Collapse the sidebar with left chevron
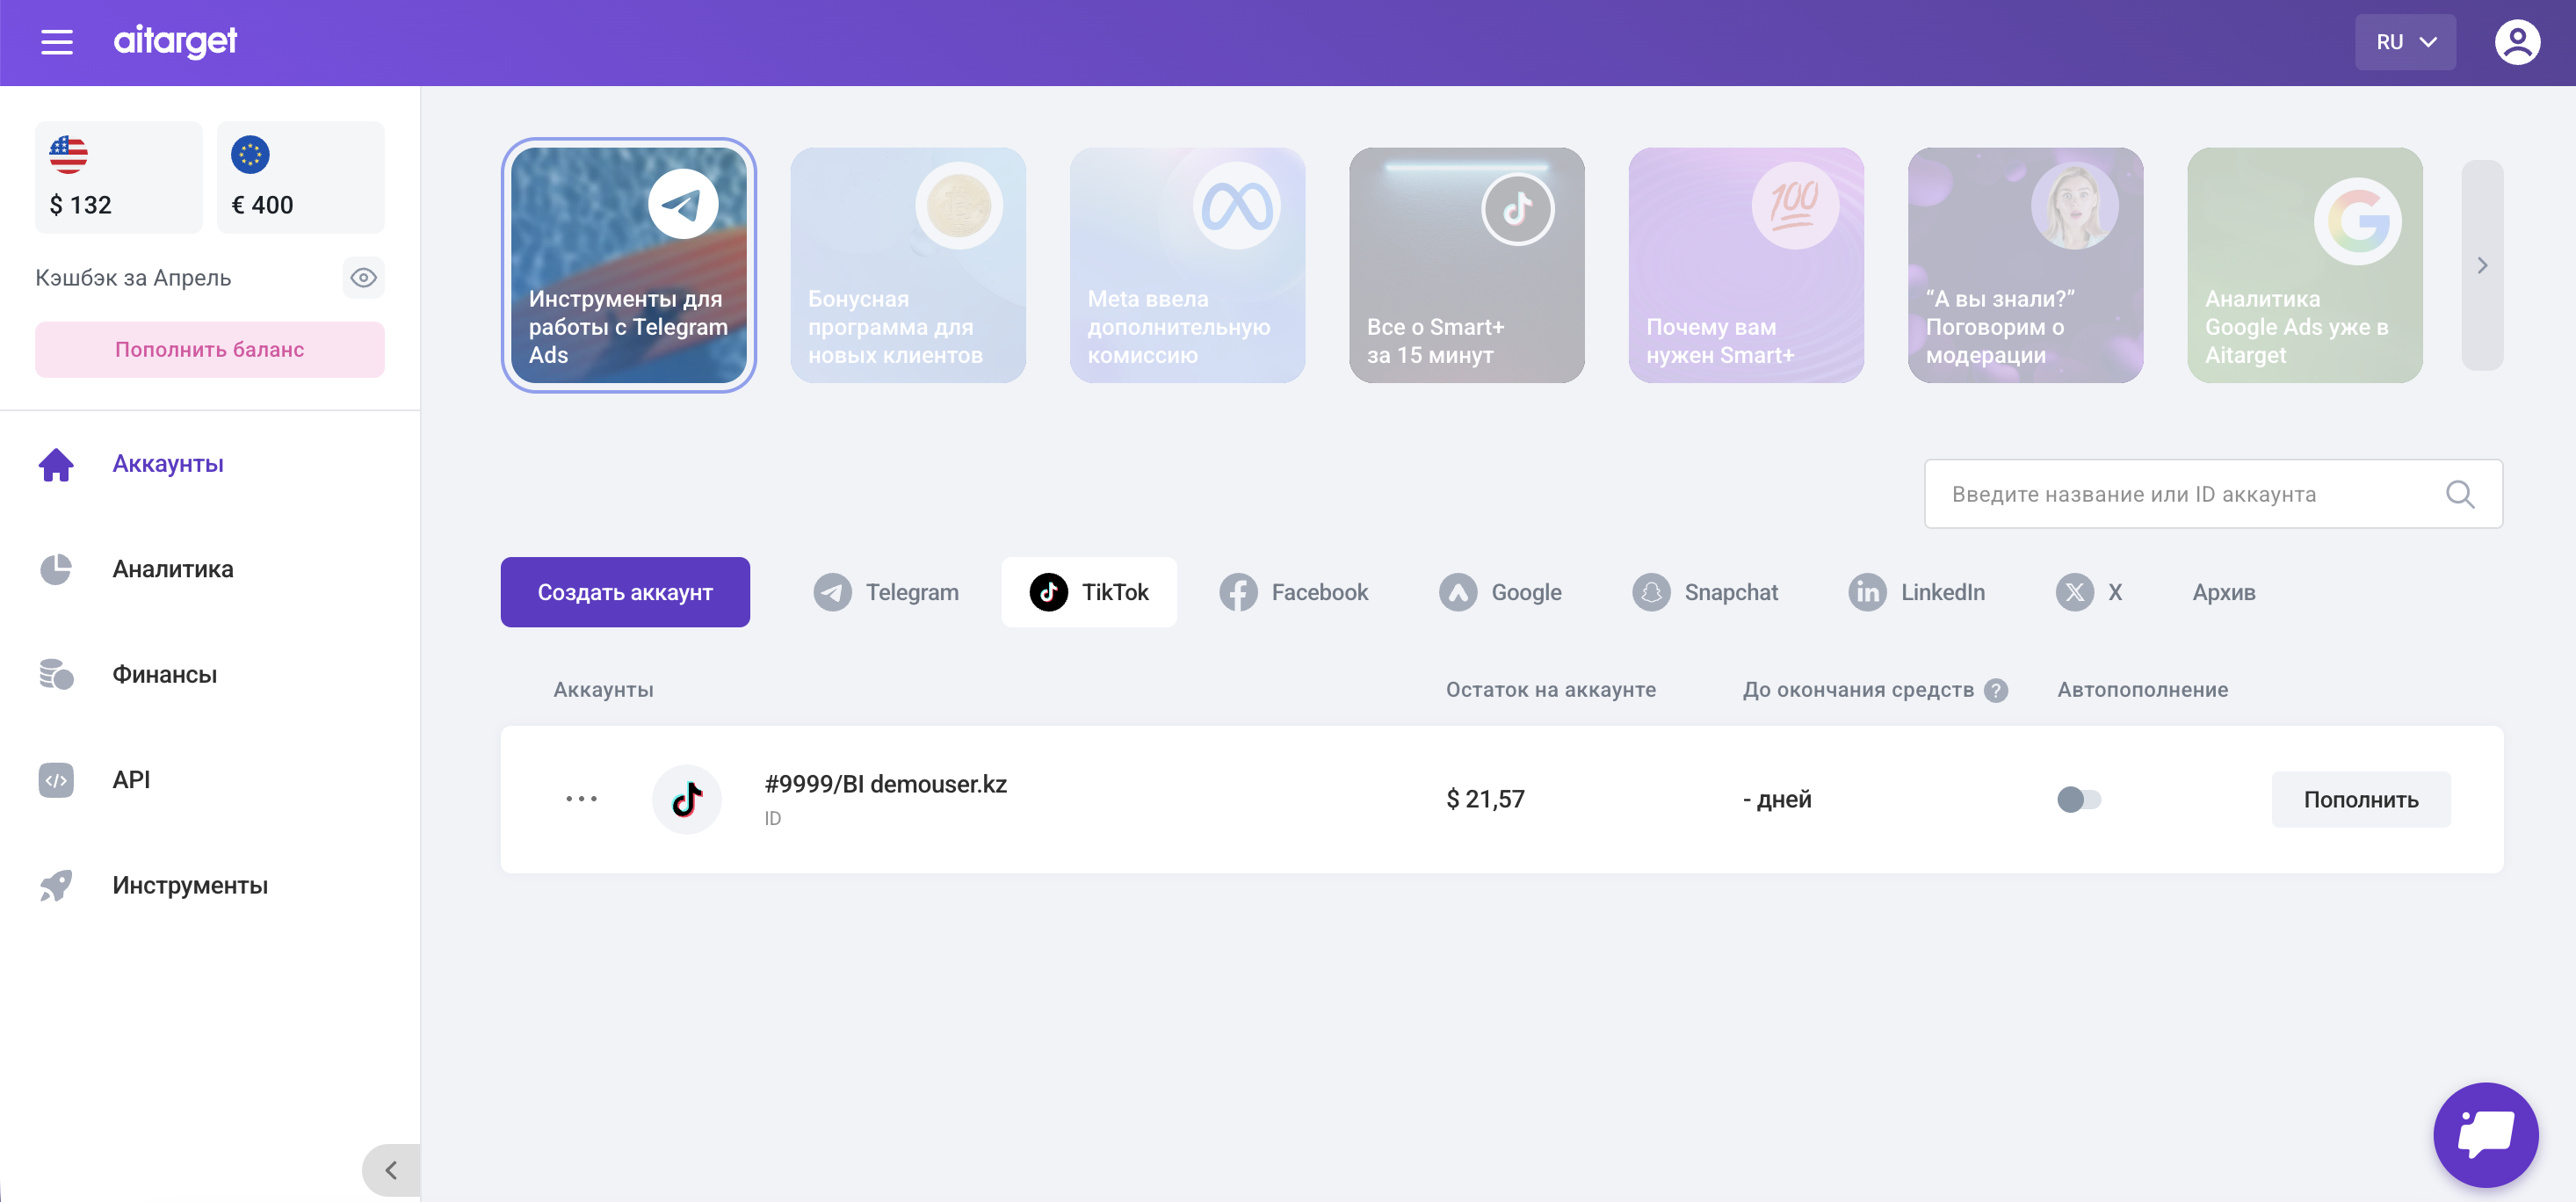 pyautogui.click(x=391, y=1170)
